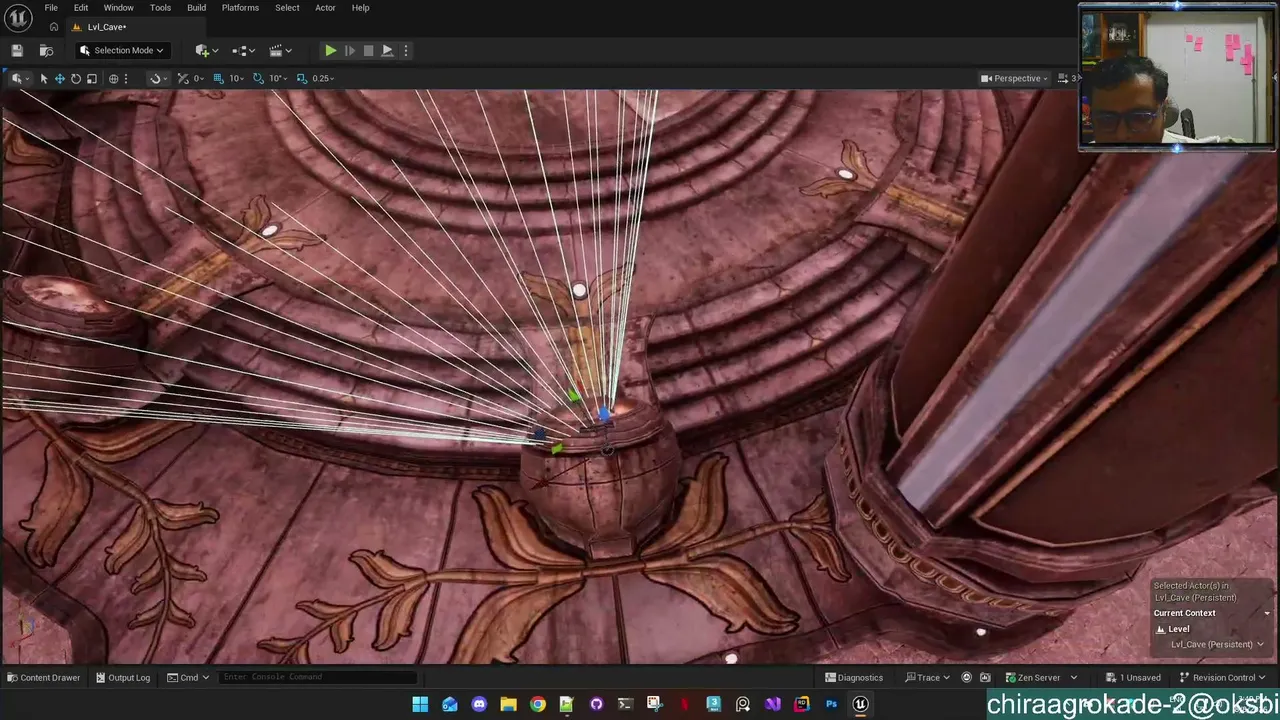Open the Selection Mode dropdown
Screen dimensions: 1280x720
[x=122, y=50]
